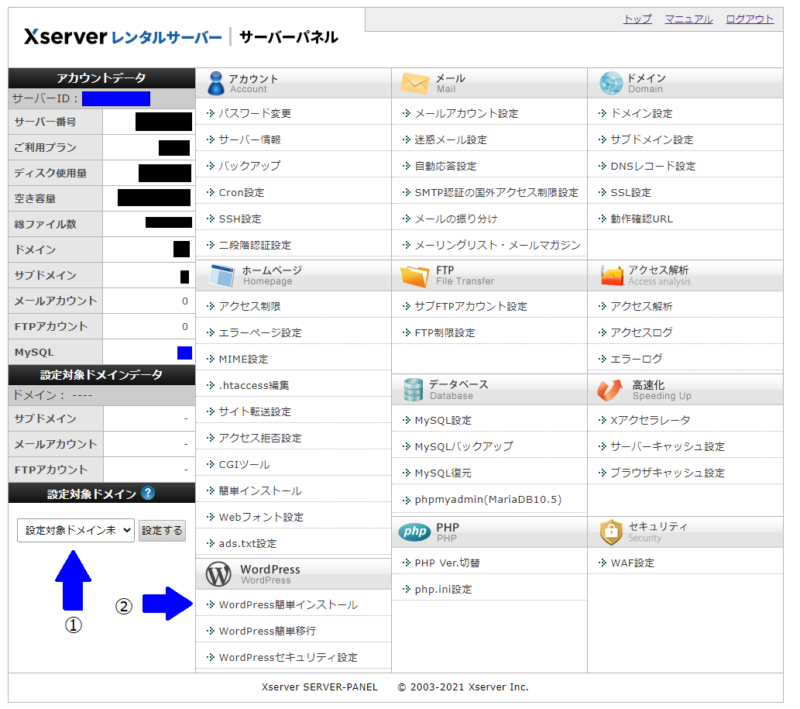Click the blue help question mark icon
This screenshot has width=800, height=709.
[148, 493]
